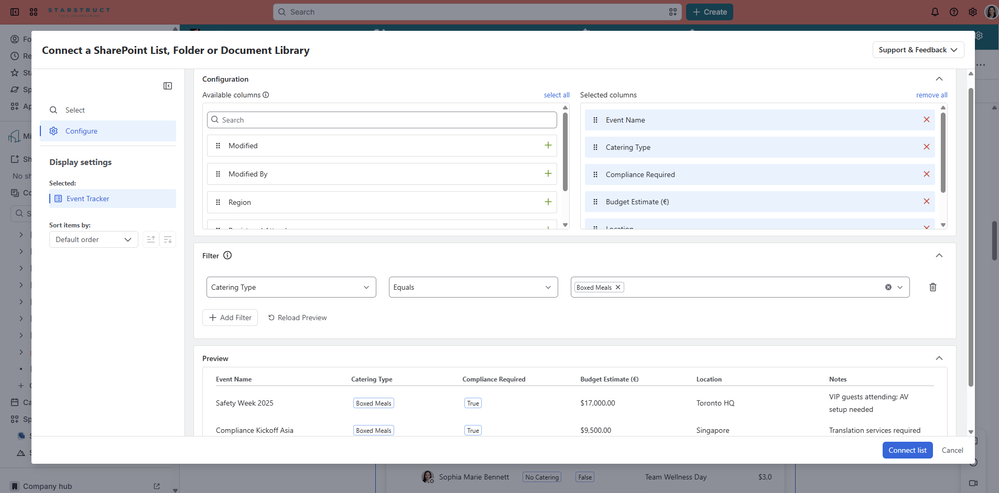
Task: Click the Create button in top bar
Action: coord(709,11)
